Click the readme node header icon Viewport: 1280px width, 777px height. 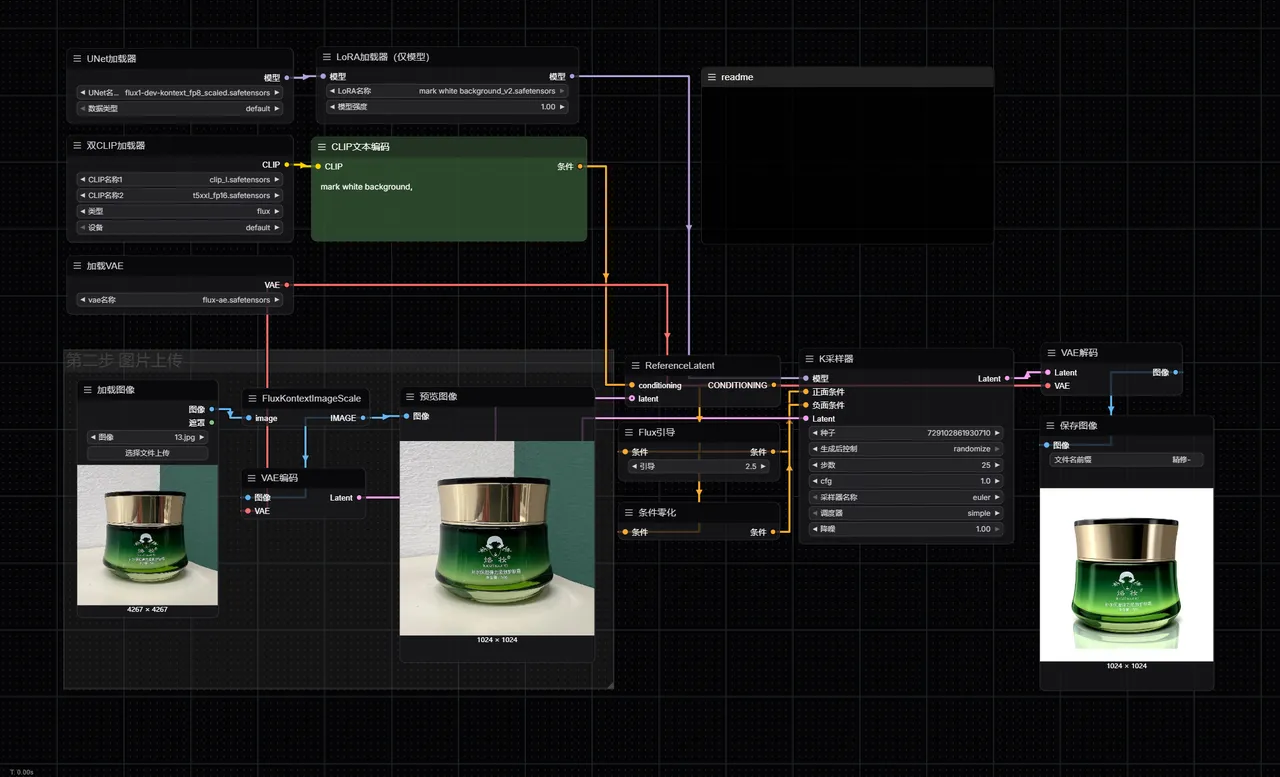click(x=711, y=77)
